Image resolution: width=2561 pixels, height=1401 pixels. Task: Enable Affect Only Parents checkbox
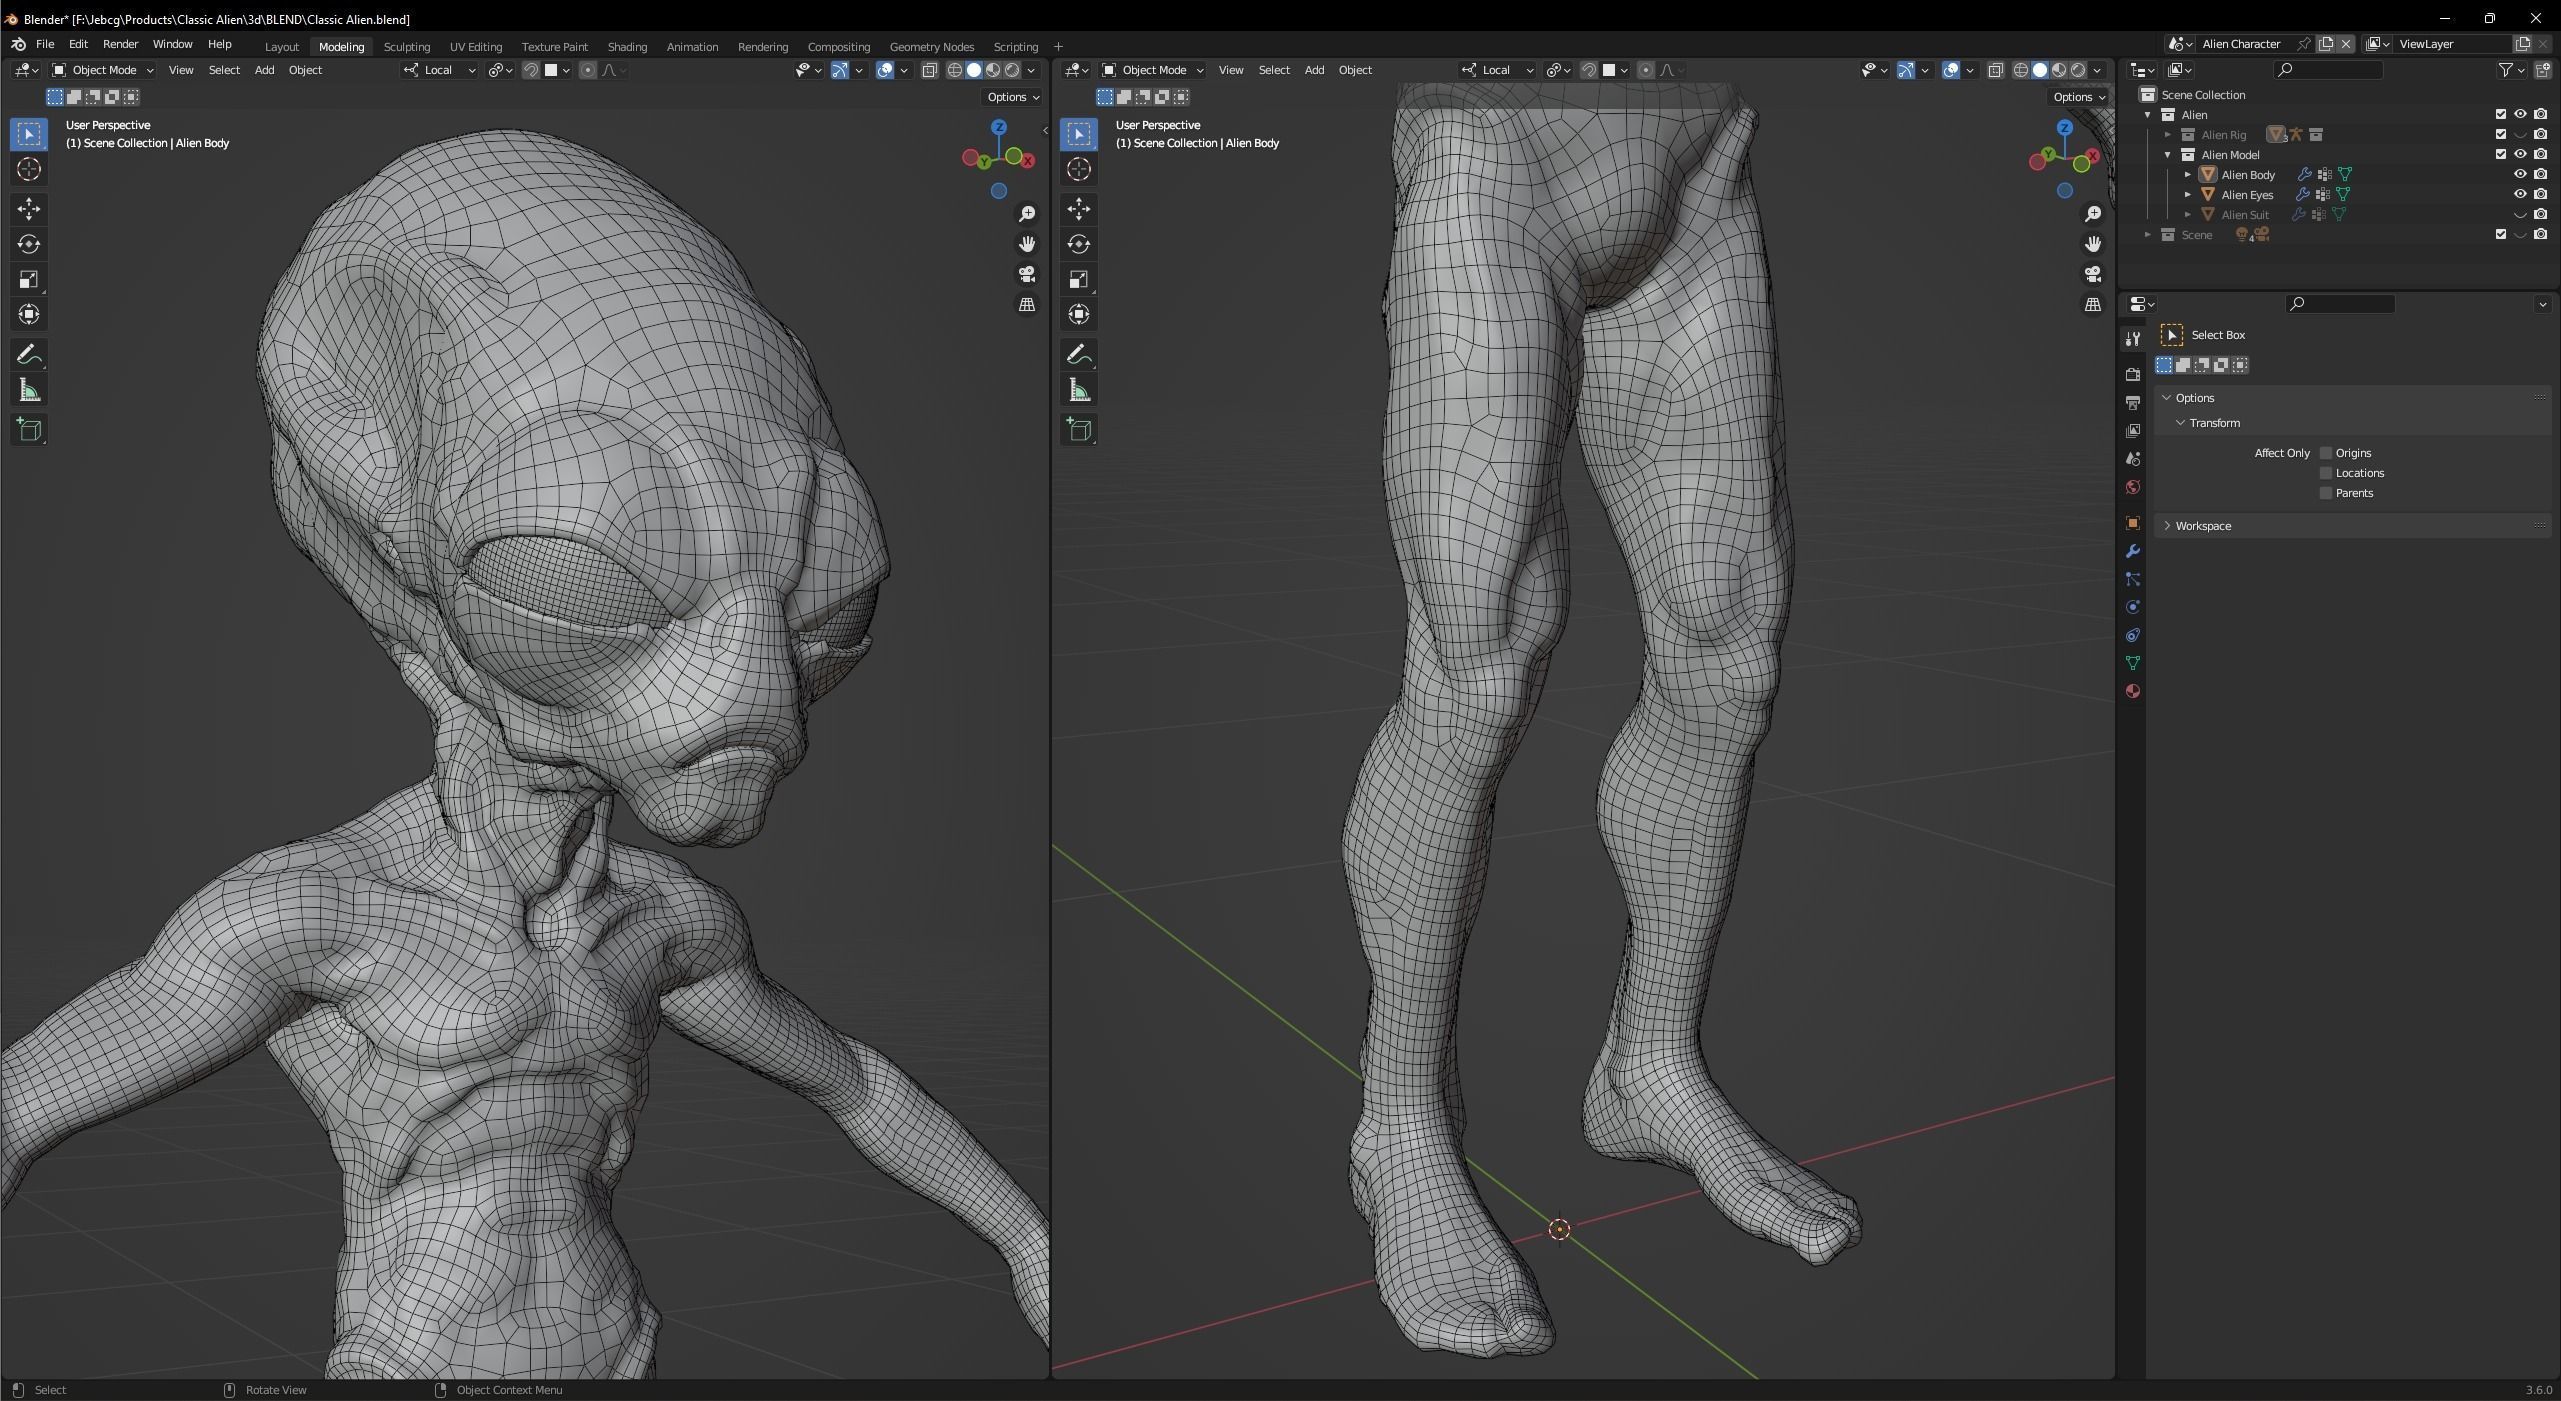pyautogui.click(x=2326, y=493)
